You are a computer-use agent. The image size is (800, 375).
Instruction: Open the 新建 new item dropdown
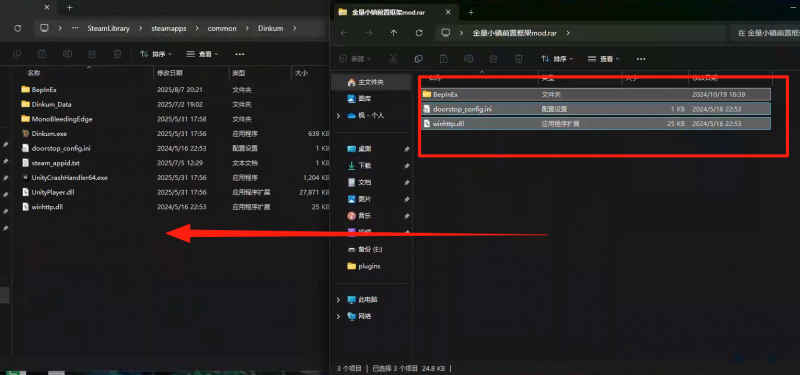(x=355, y=59)
